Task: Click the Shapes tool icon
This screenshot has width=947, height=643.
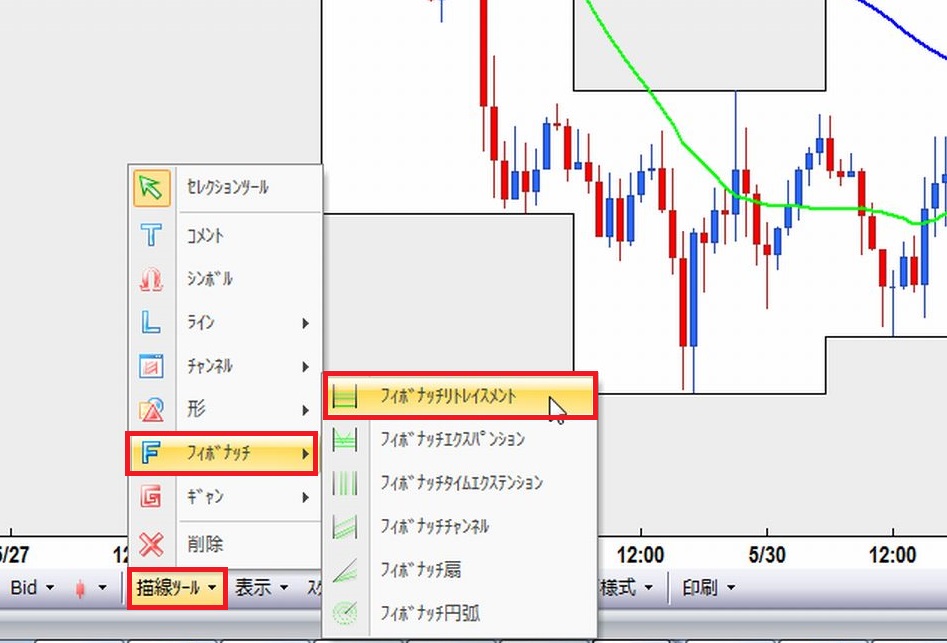Action: pos(151,409)
